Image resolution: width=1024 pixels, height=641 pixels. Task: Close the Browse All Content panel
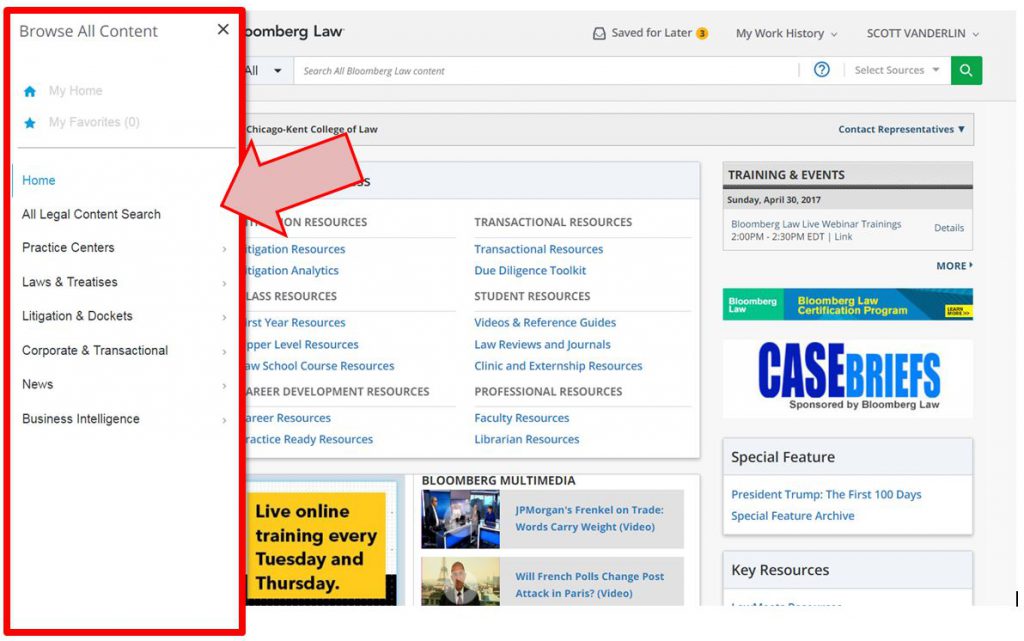click(223, 29)
